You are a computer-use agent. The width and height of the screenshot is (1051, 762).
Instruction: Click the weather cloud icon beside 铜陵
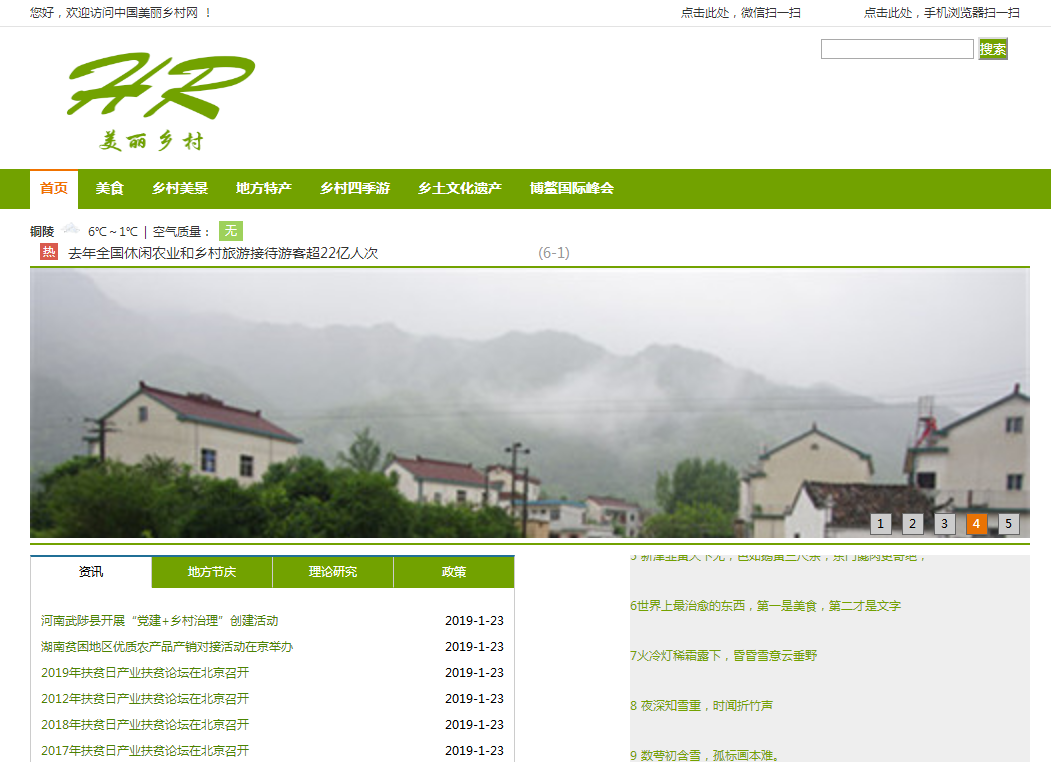(x=71, y=230)
